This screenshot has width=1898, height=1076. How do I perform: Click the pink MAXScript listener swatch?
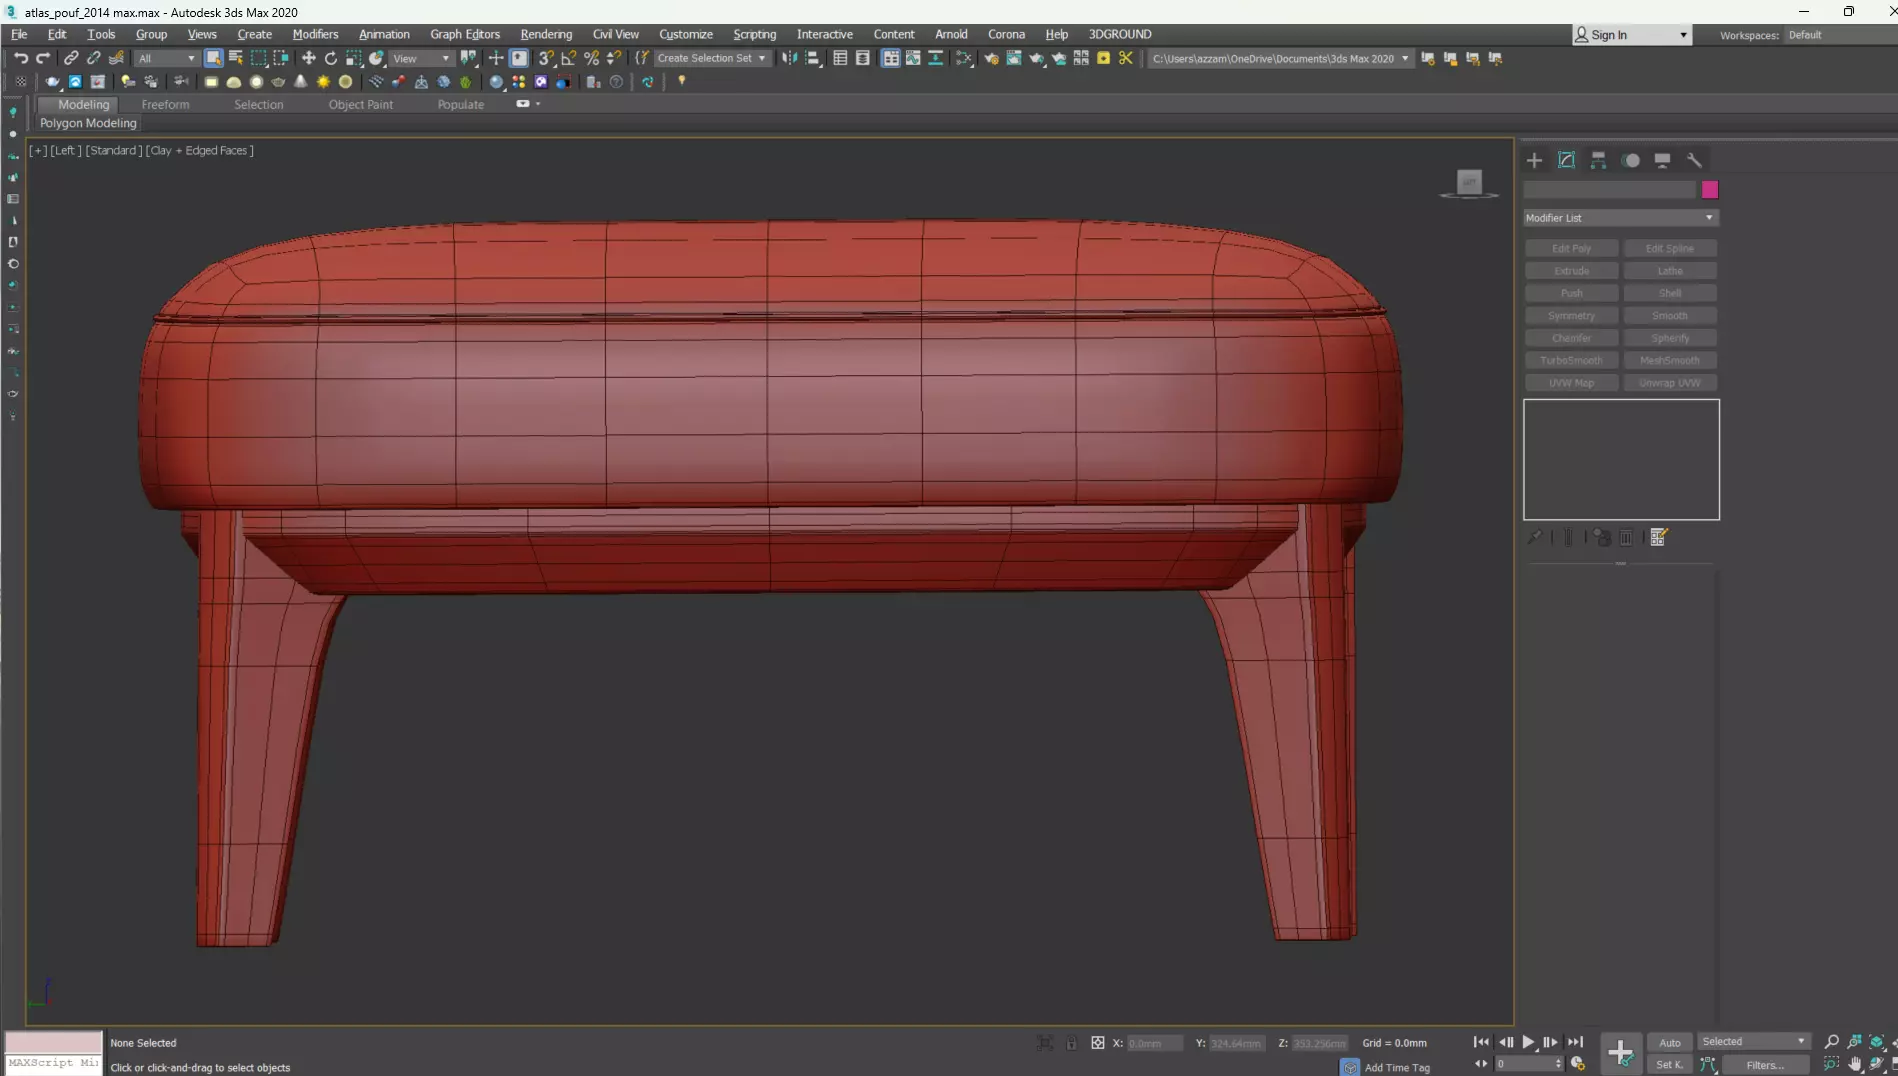[54, 1042]
